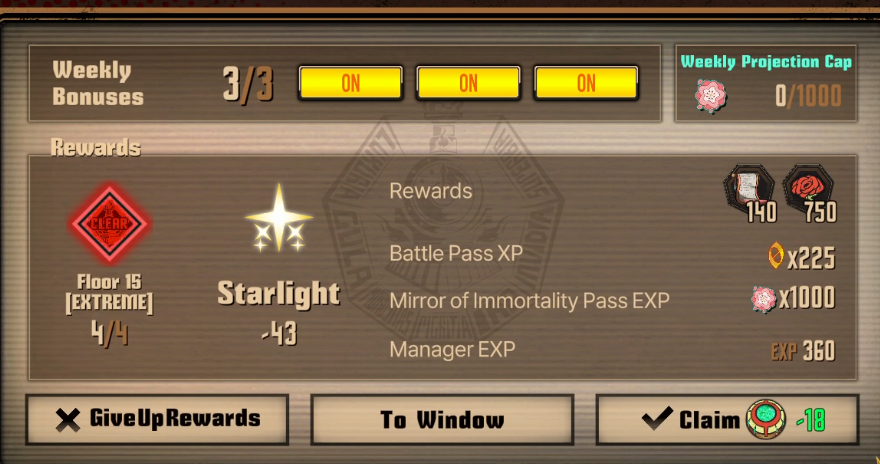Click the Starlight -43 value
This screenshot has width=880, height=464.
pyautogui.click(x=279, y=334)
